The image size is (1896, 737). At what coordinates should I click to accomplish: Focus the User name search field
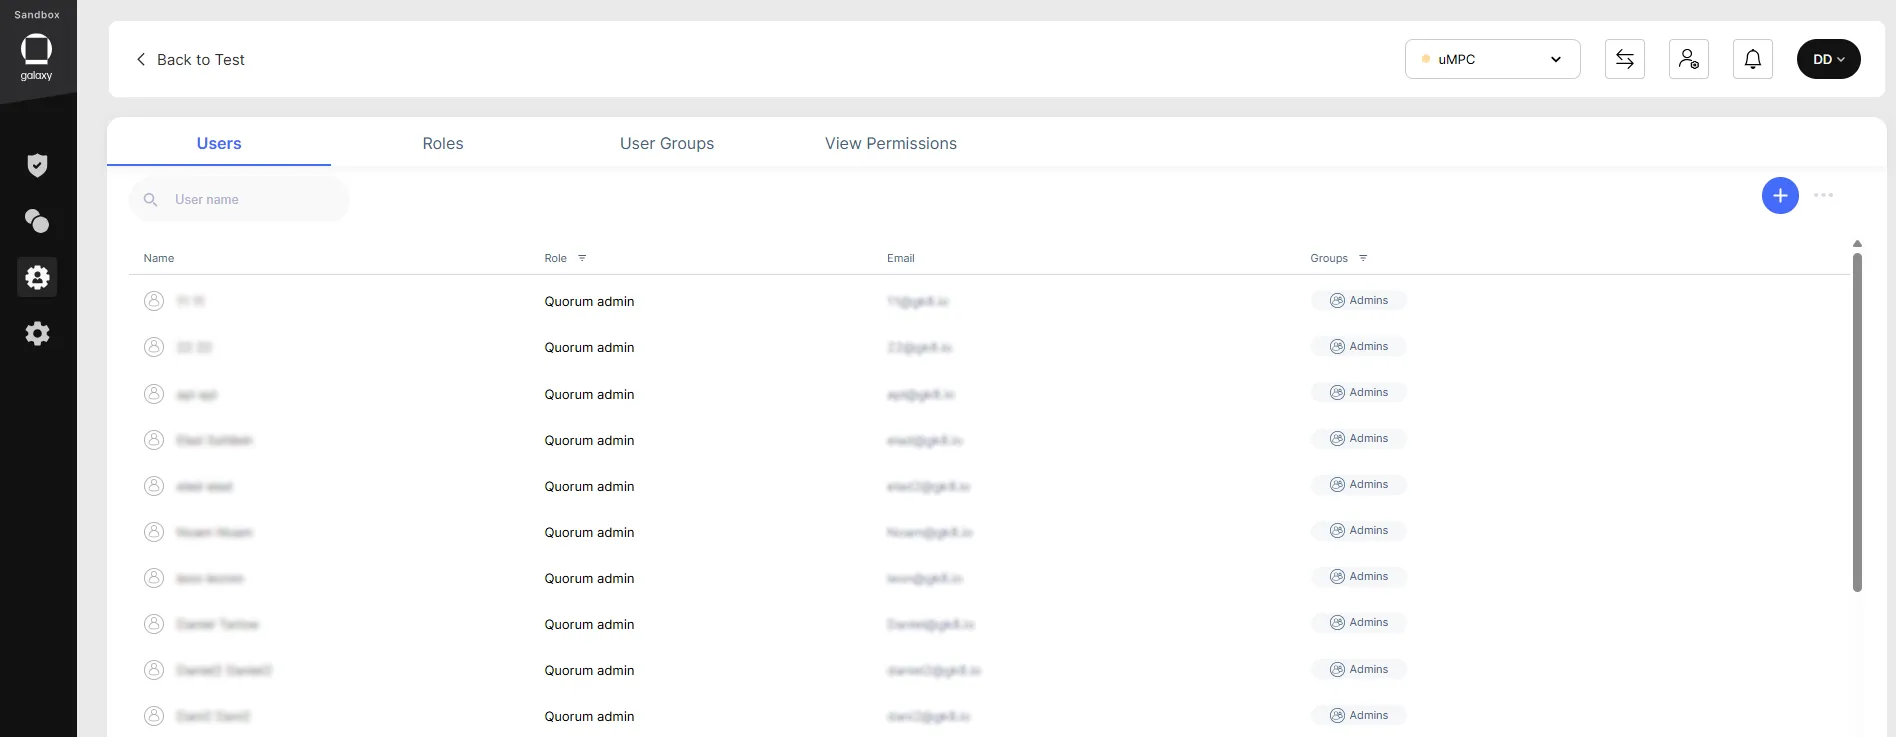point(239,200)
